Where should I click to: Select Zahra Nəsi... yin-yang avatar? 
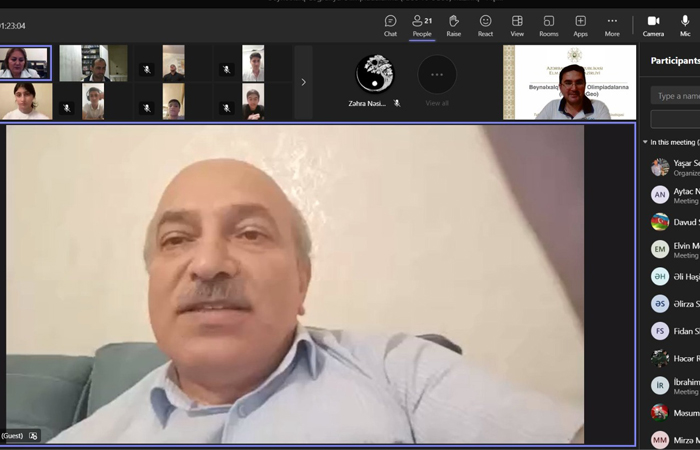tap(375, 75)
